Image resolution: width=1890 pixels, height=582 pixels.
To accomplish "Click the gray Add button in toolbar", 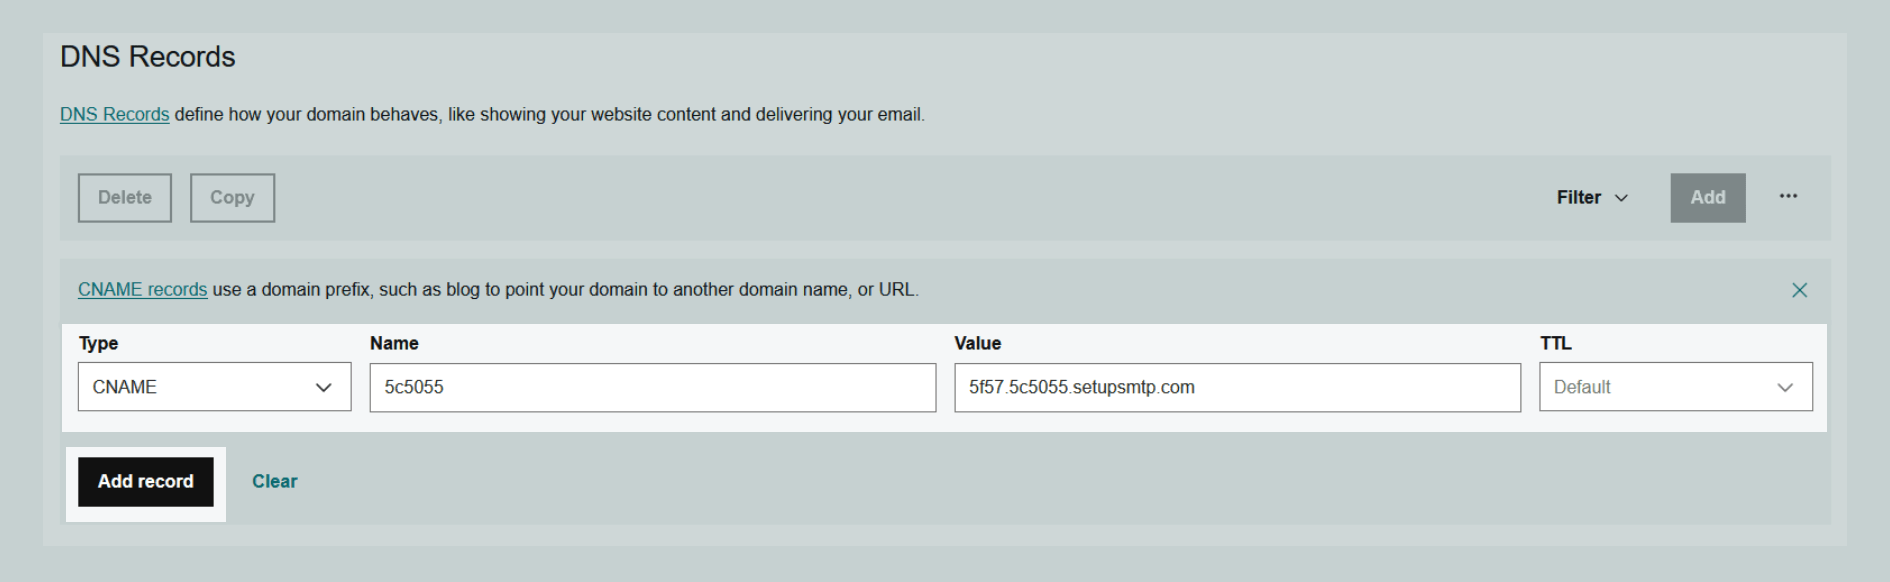I will point(1707,198).
